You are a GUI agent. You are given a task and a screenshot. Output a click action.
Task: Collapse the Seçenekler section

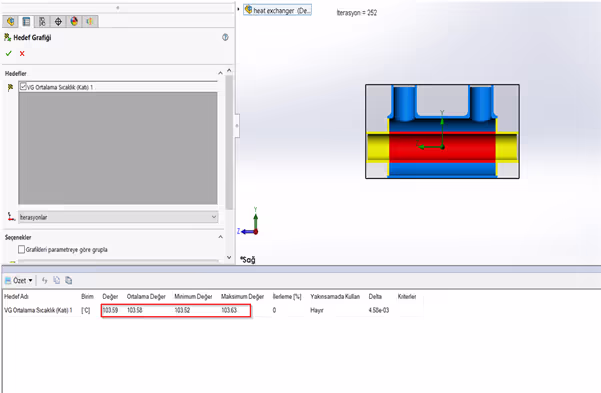tap(220, 237)
